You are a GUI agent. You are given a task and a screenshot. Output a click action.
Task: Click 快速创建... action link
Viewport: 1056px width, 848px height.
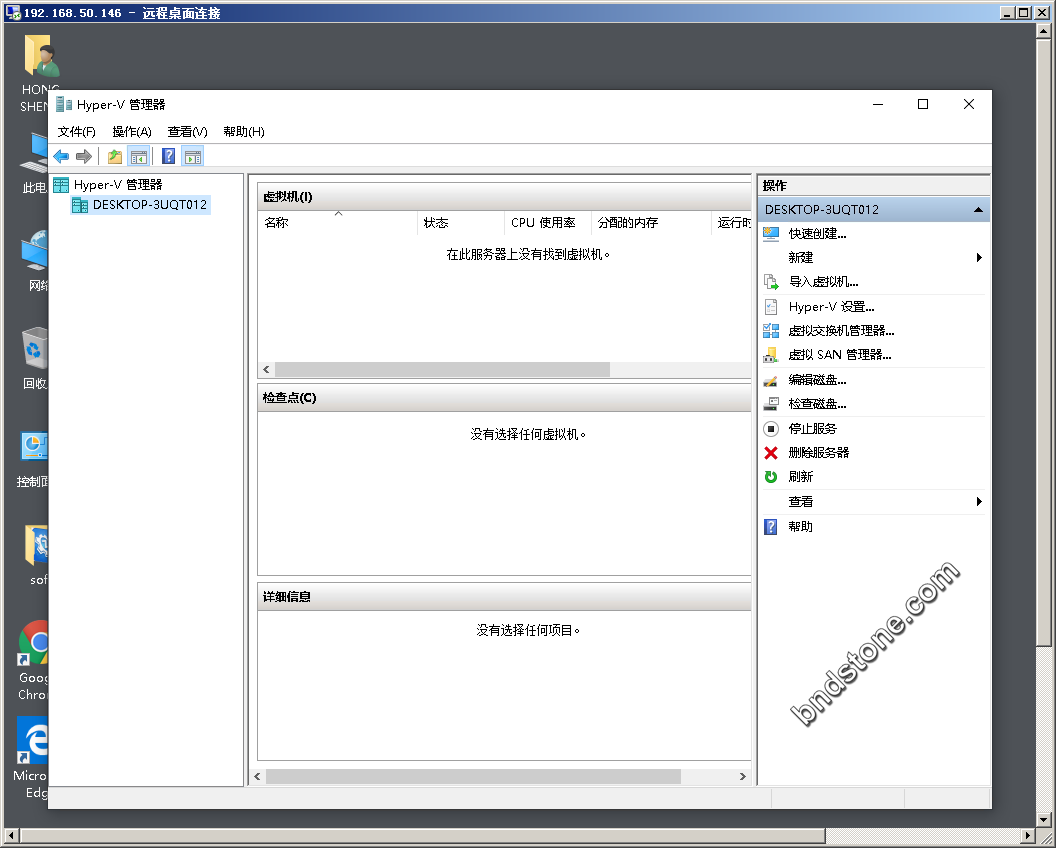pyautogui.click(x=818, y=234)
